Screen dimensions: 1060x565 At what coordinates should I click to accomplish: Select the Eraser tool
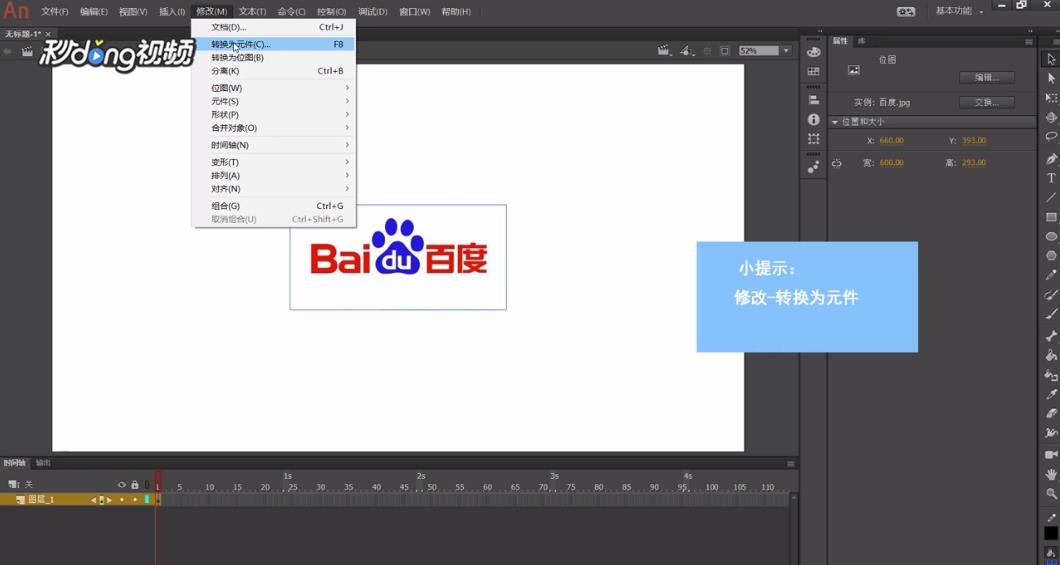(x=1051, y=414)
